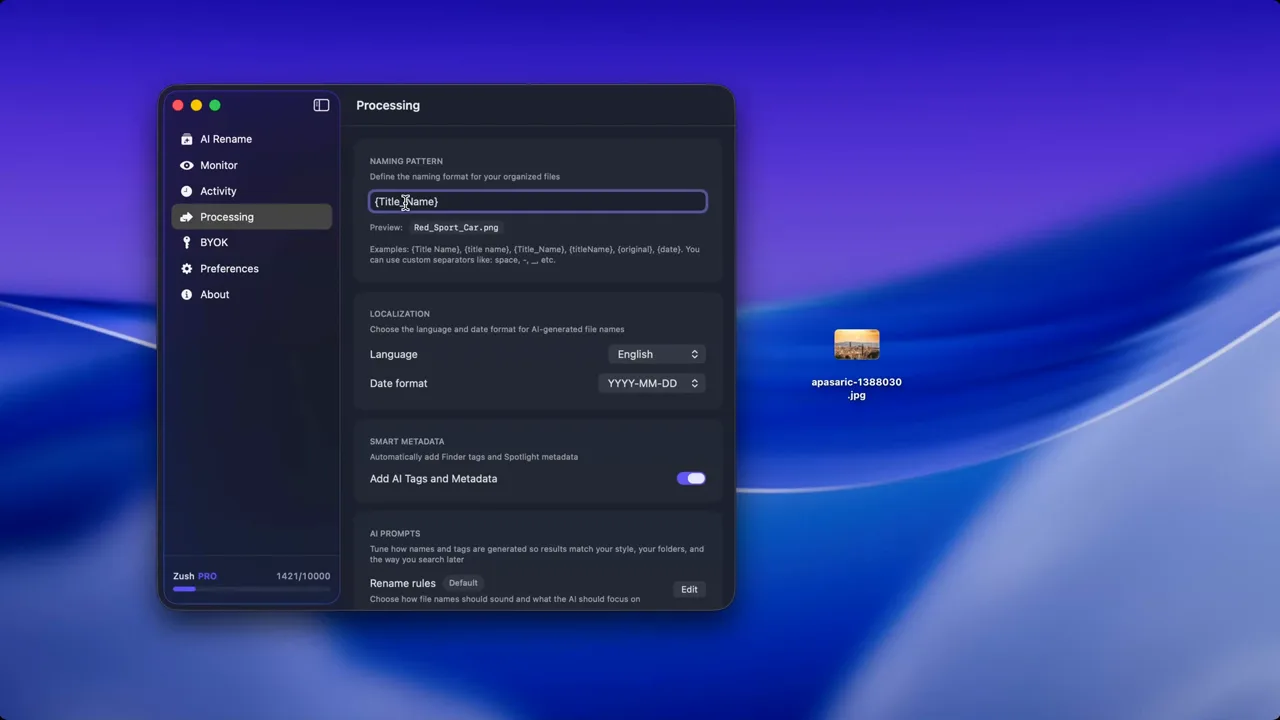Minimize the Zush window with yellow button
This screenshot has width=1280, height=720.
196,105
